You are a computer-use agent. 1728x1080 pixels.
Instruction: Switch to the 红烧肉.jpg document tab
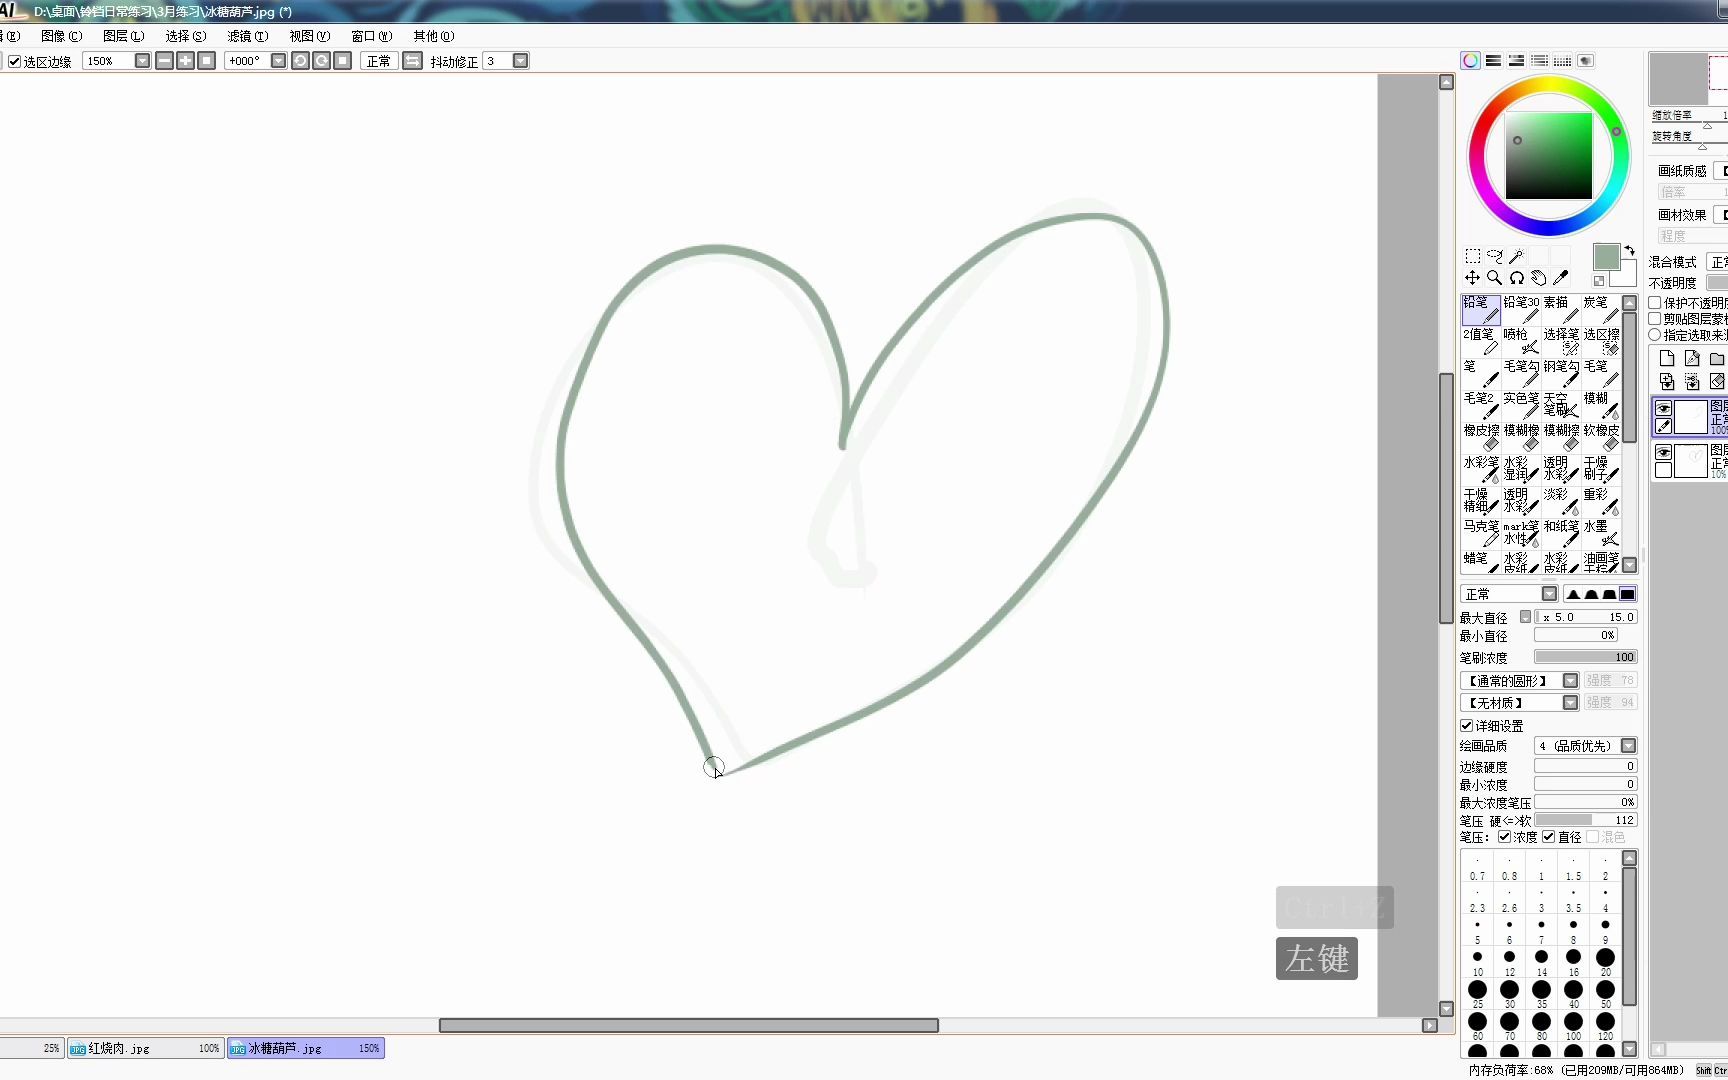[x=145, y=1048]
